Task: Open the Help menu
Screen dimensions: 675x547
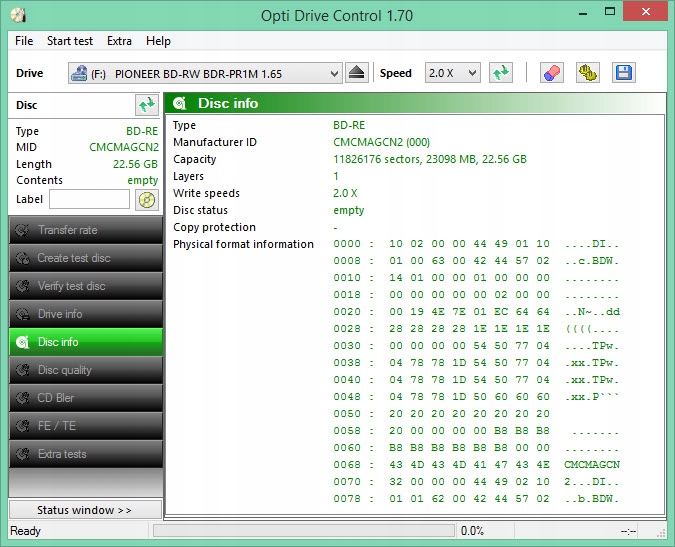Action: click(158, 41)
